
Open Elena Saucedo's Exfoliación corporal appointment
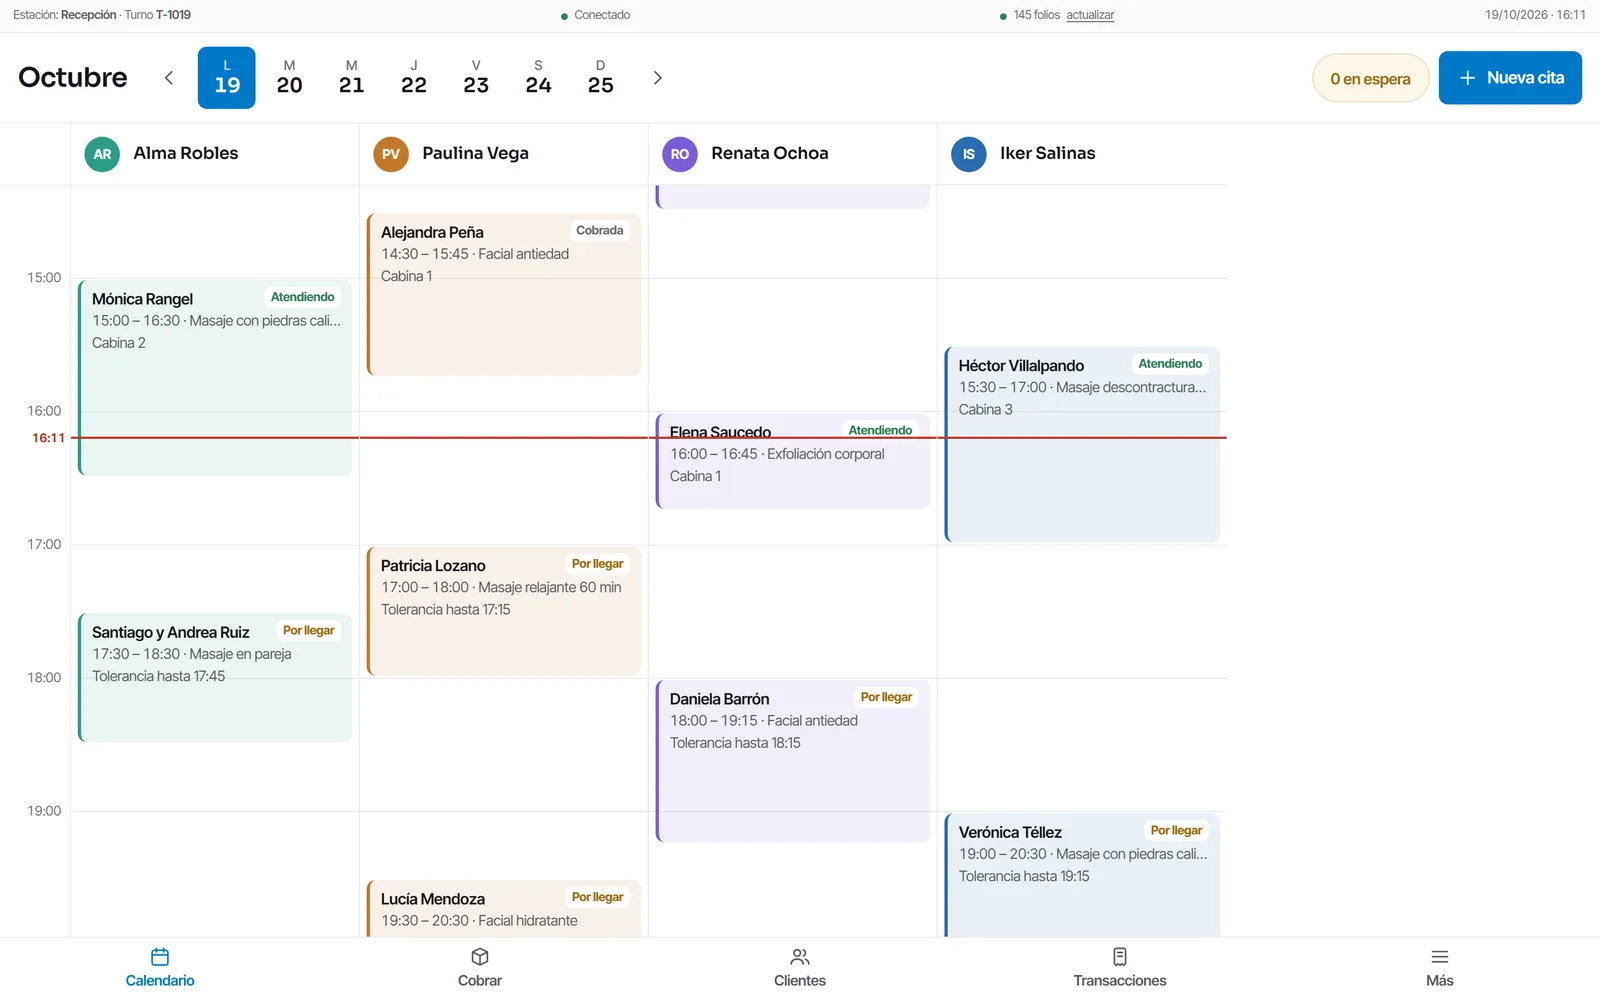click(793, 461)
